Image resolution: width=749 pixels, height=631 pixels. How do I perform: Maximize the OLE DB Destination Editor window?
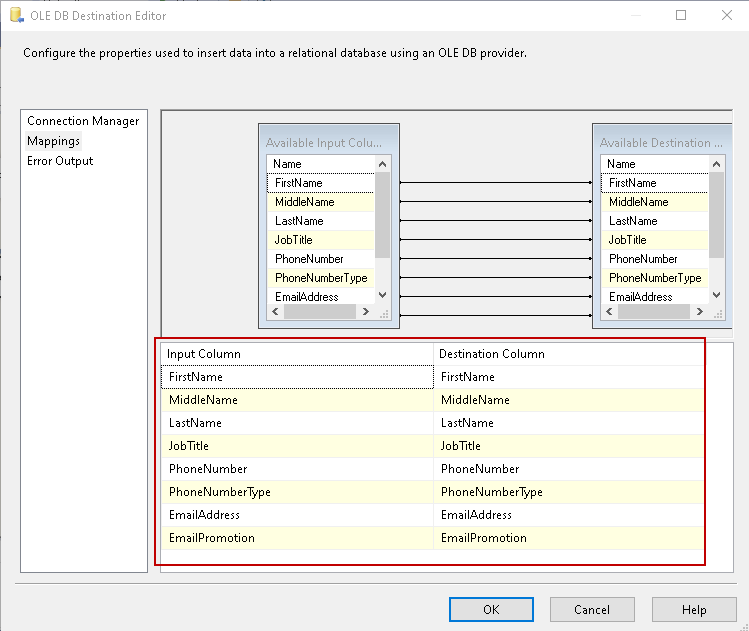[681, 16]
